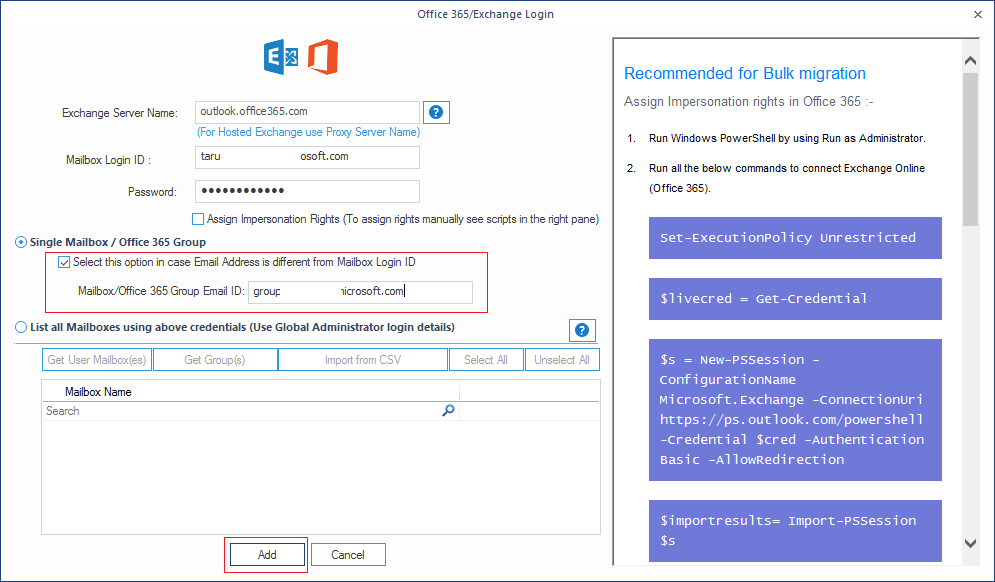Click the Add button

tap(267, 555)
